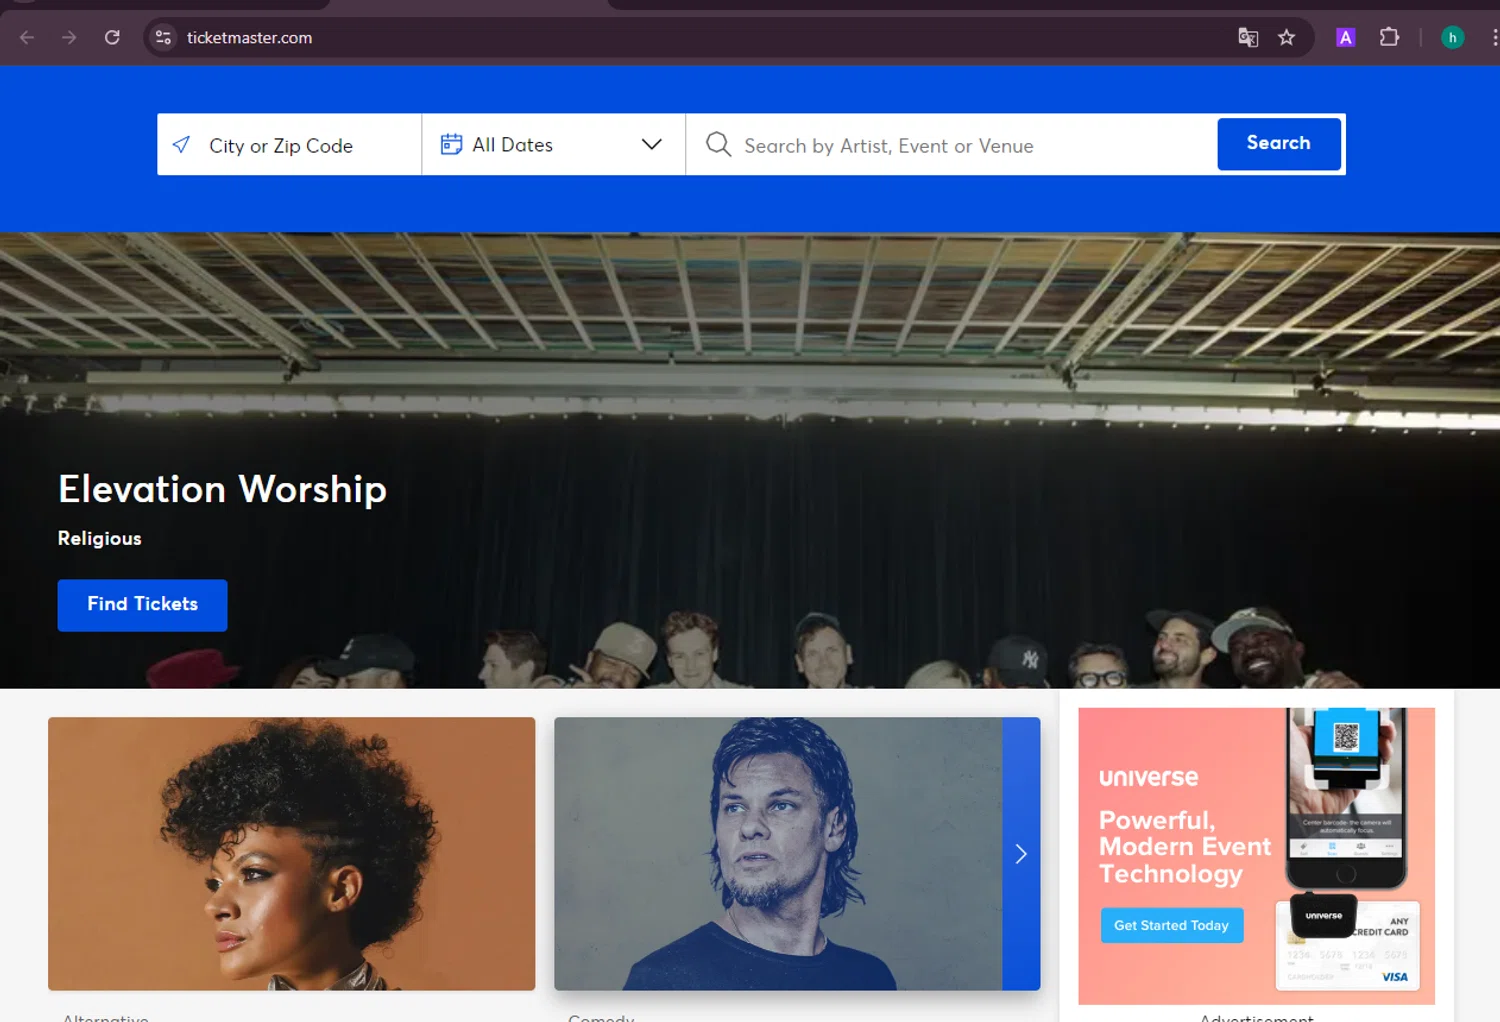
Task: Click the blue Search button
Action: tap(1279, 144)
